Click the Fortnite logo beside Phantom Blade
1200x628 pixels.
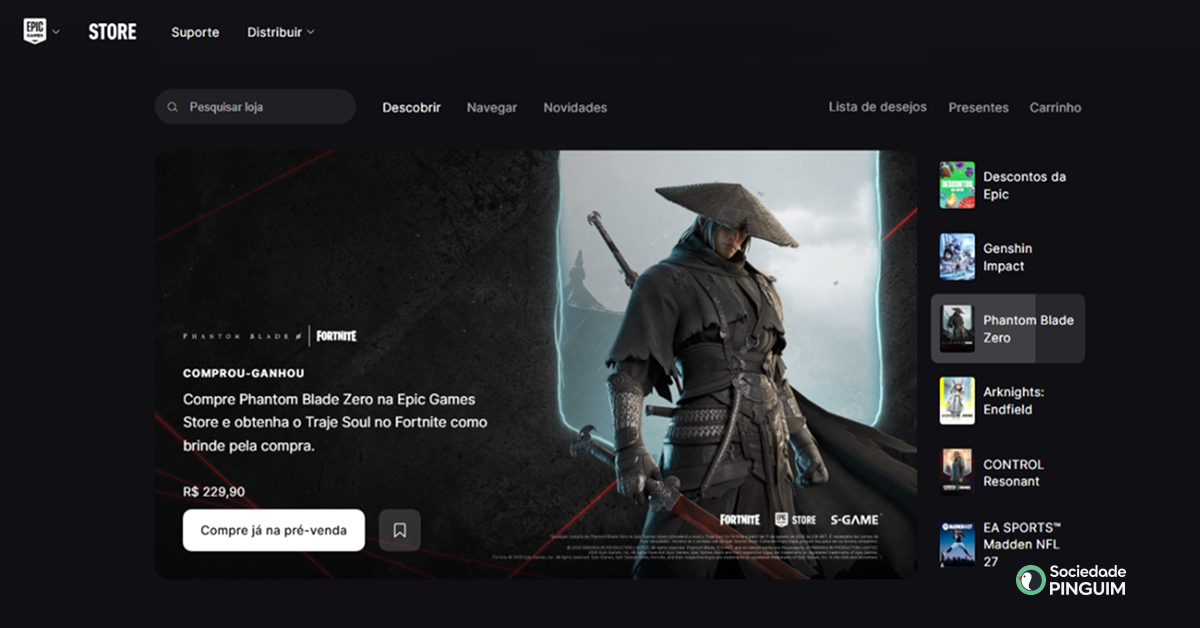(x=336, y=336)
